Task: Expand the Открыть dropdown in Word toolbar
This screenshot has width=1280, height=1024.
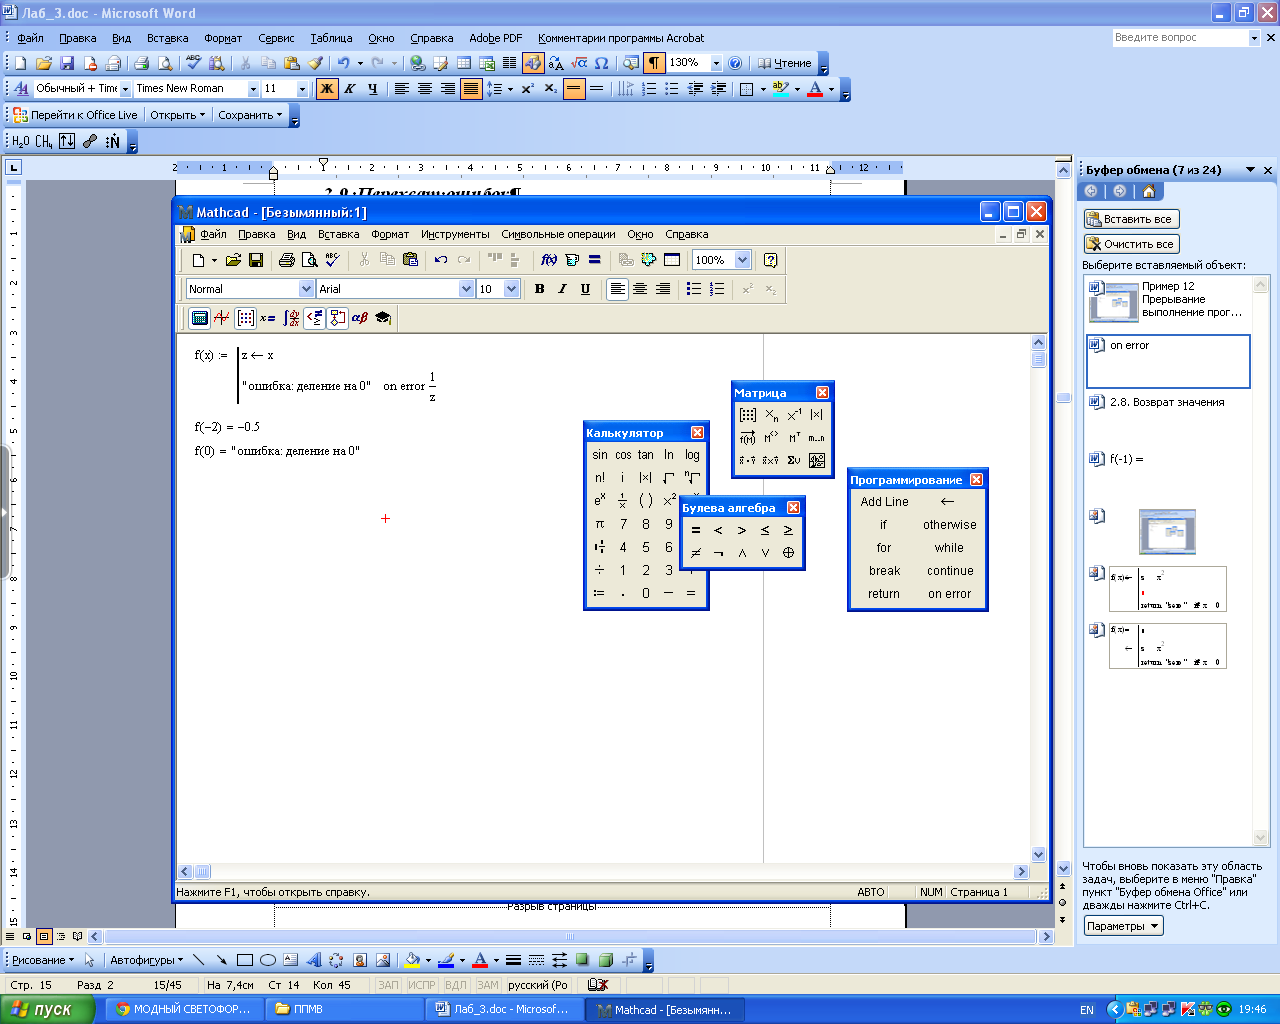Action: click(x=178, y=115)
